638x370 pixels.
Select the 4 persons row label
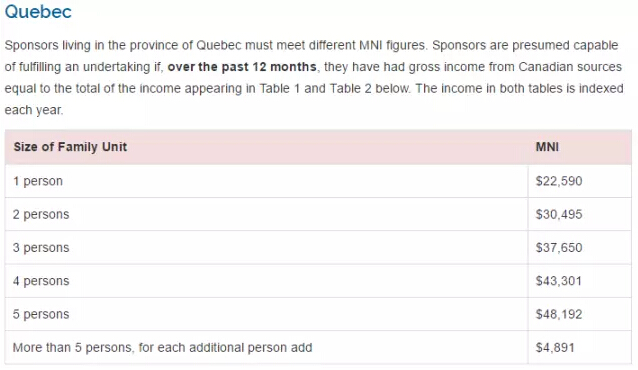tap(41, 281)
